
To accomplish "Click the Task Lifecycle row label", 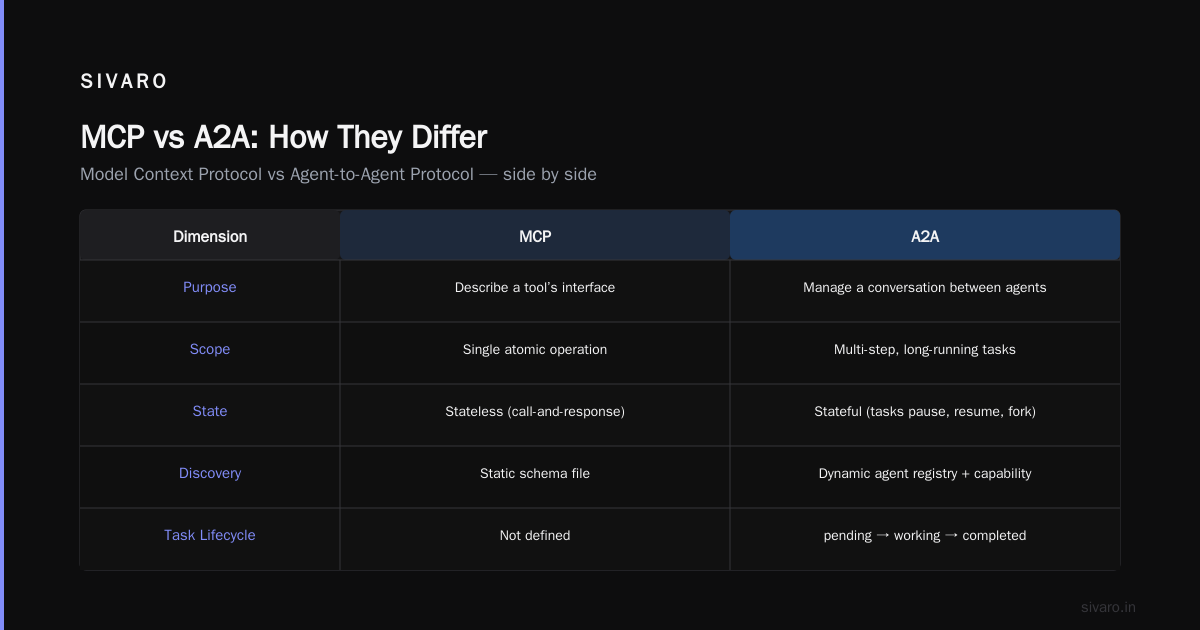I will coord(210,535).
